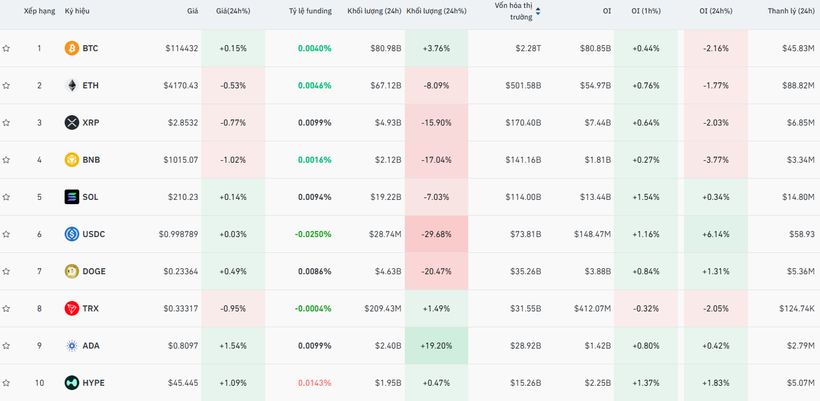Sort by Tỷ lệ funding column header

[x=310, y=12]
